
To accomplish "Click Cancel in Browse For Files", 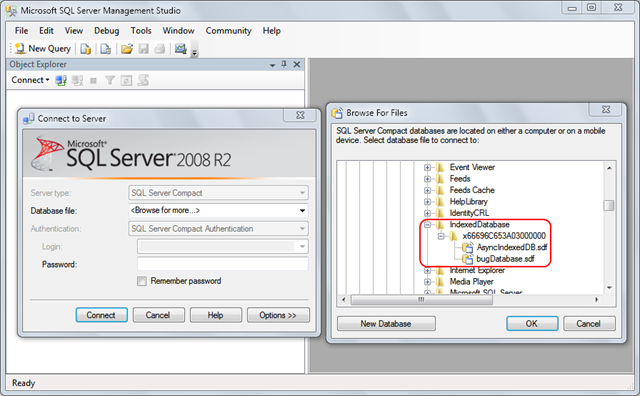I will point(589,324).
